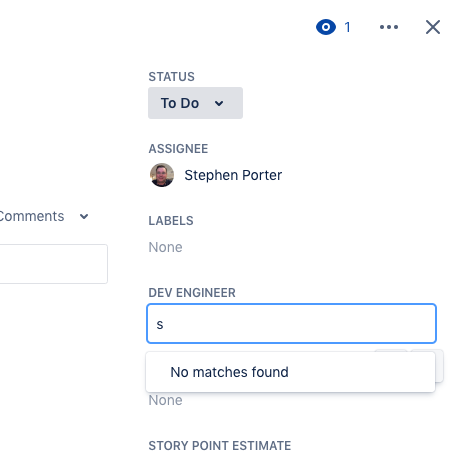Click the Status field heading
Viewport: 465px width, 457px height.
coord(171,77)
